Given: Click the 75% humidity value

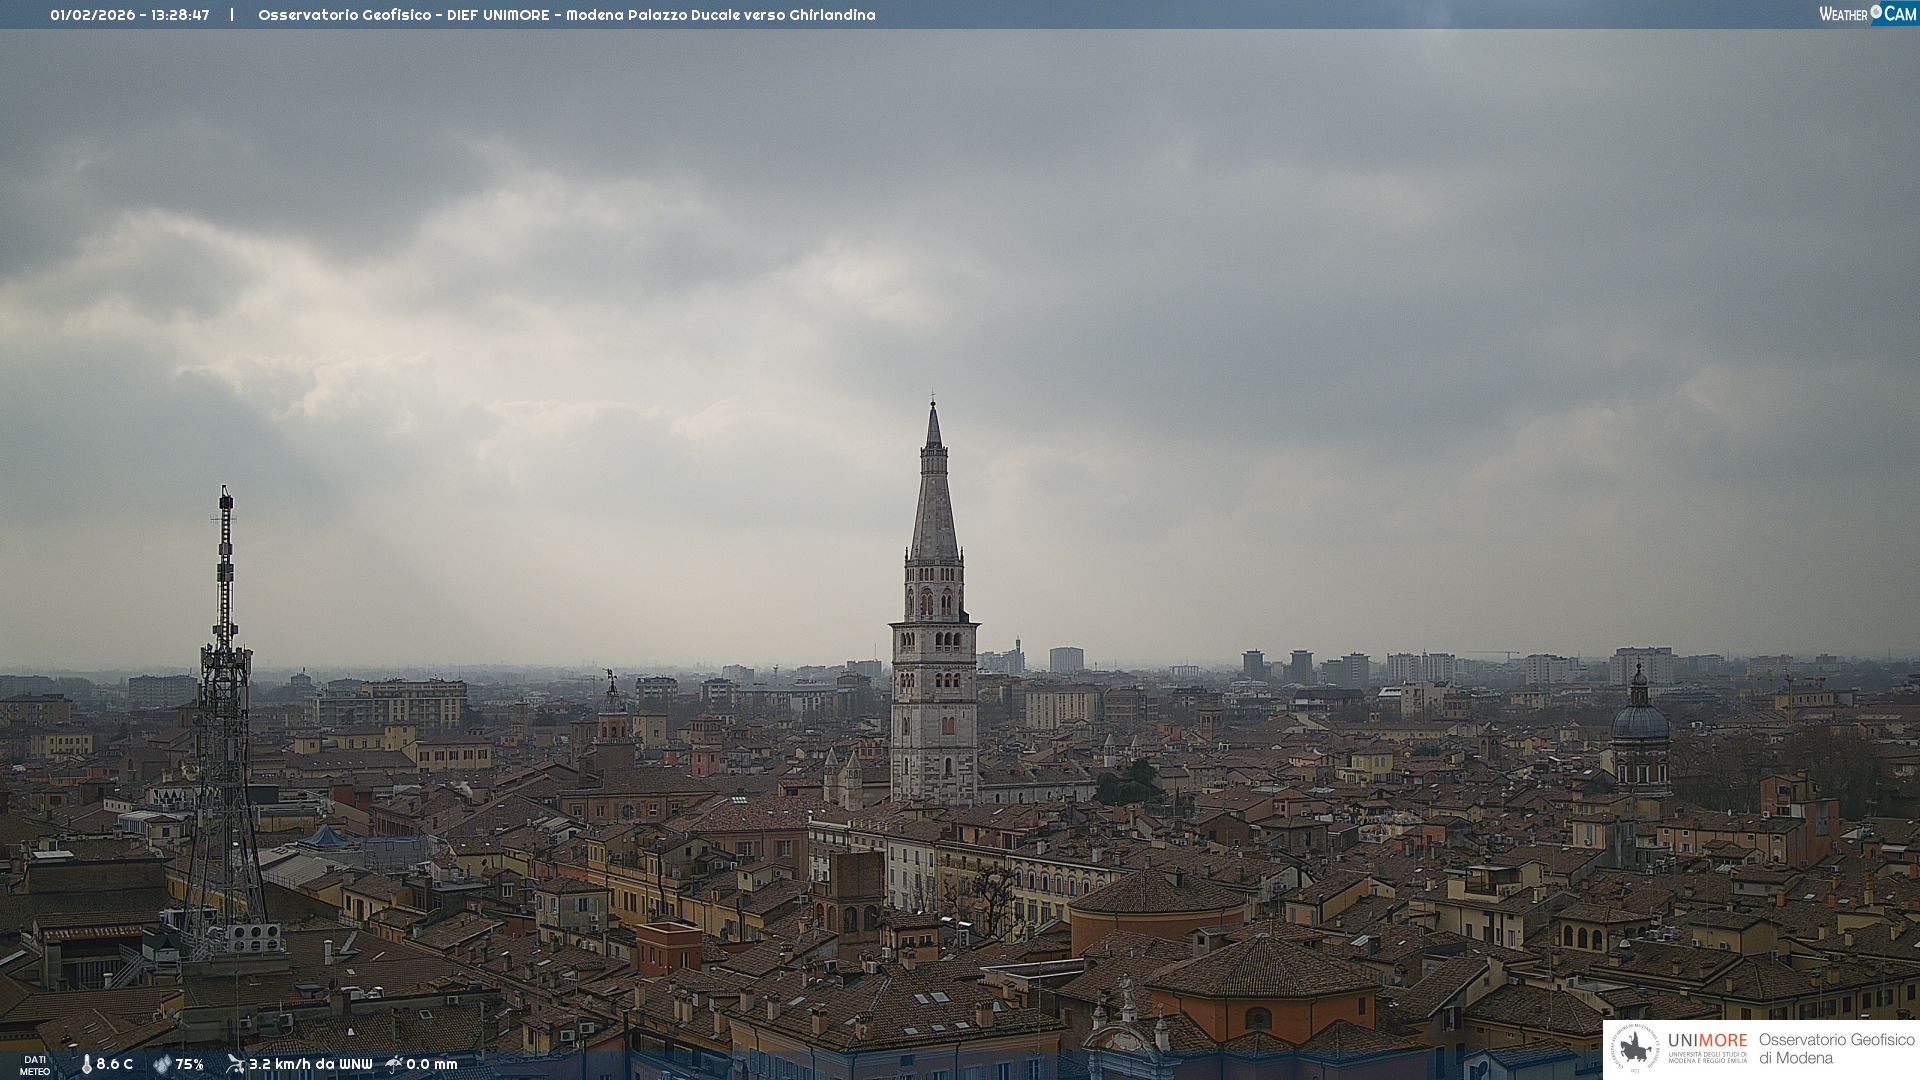Looking at the screenshot, I should coord(189,1065).
